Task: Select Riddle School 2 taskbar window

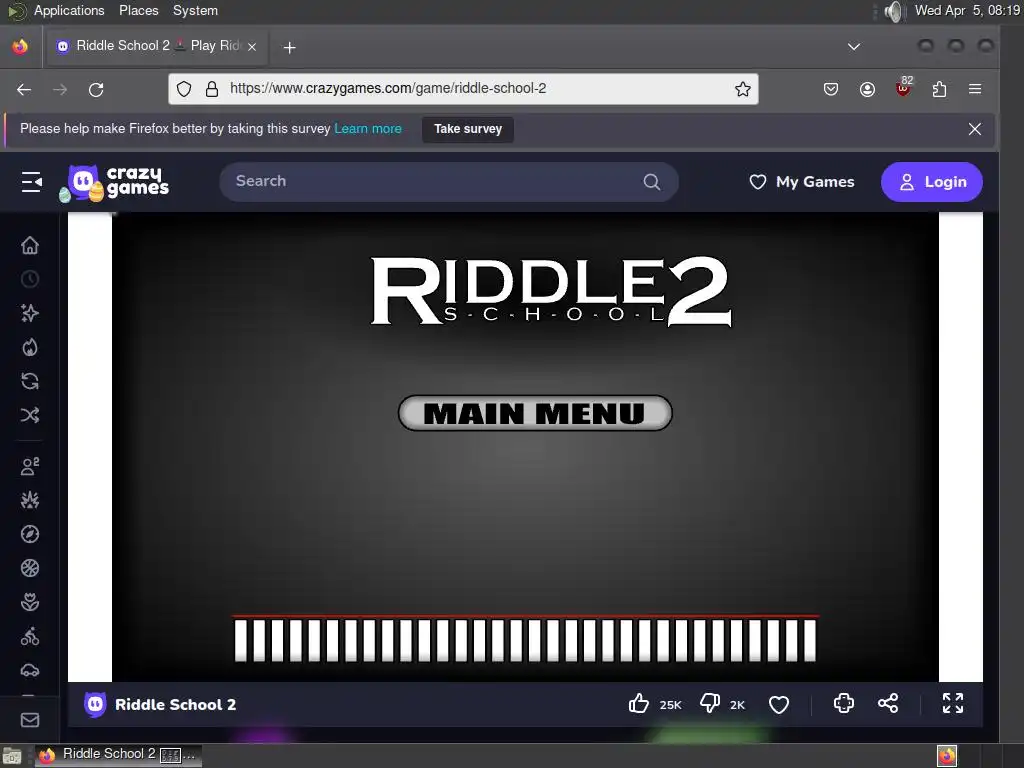Action: coord(118,754)
